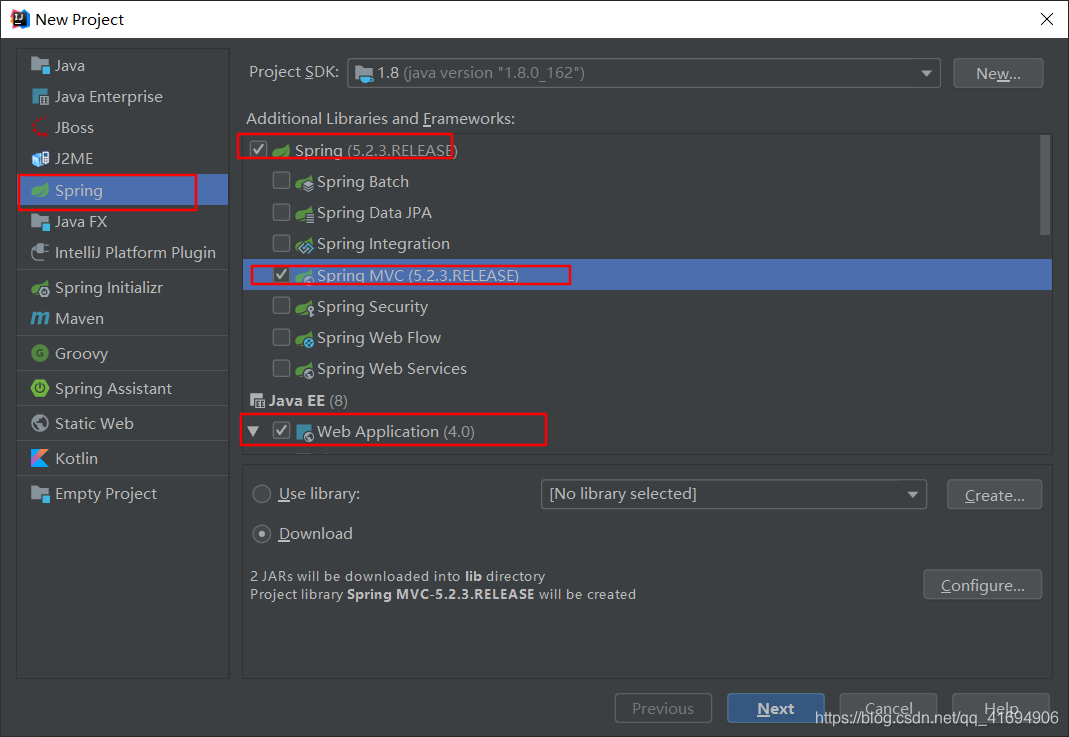Click the Kotlin logo icon
Screen dimensions: 1069x737
(x=40, y=458)
